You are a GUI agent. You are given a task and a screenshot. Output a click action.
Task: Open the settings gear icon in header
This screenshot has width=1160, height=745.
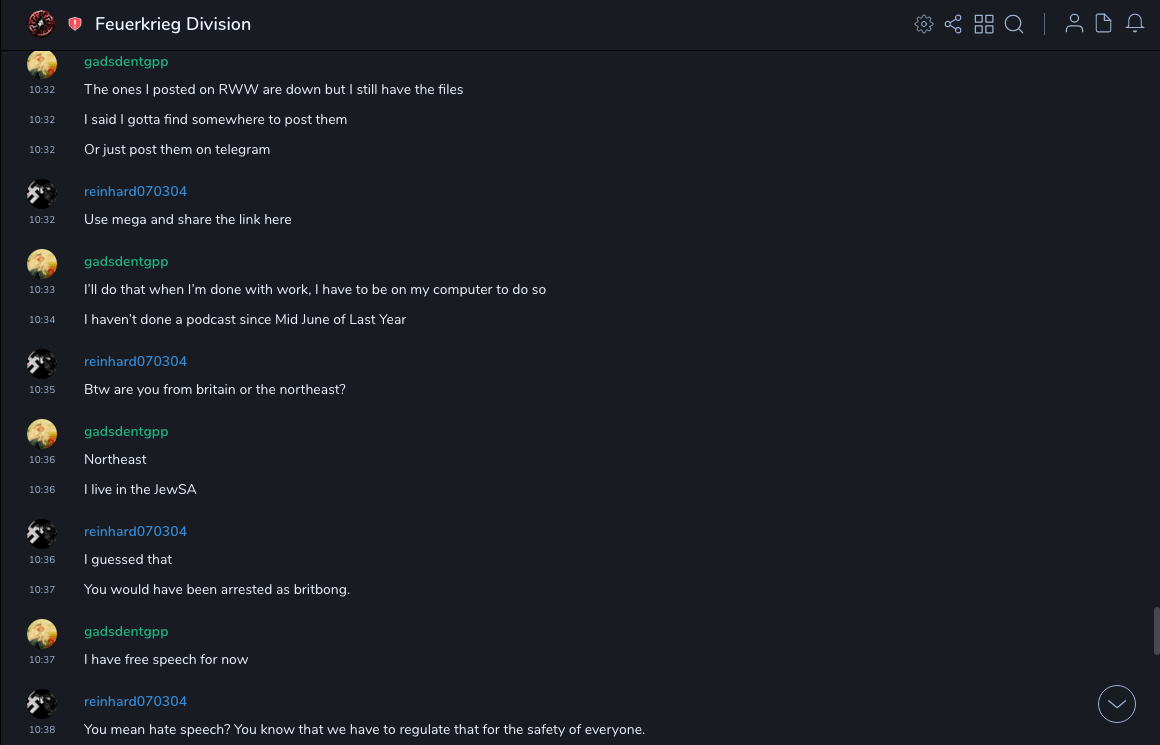[x=924, y=24]
